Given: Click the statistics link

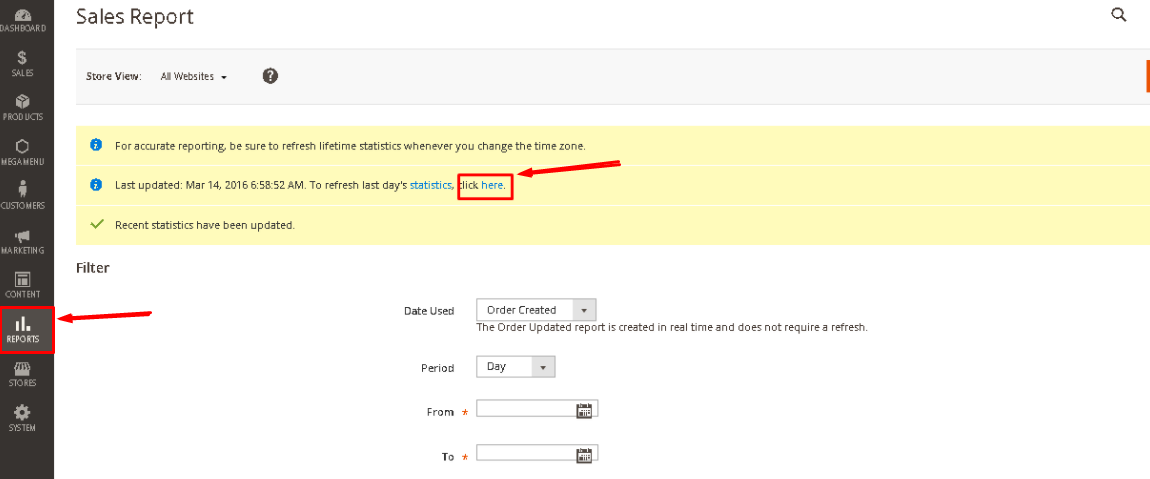Looking at the screenshot, I should (431, 186).
